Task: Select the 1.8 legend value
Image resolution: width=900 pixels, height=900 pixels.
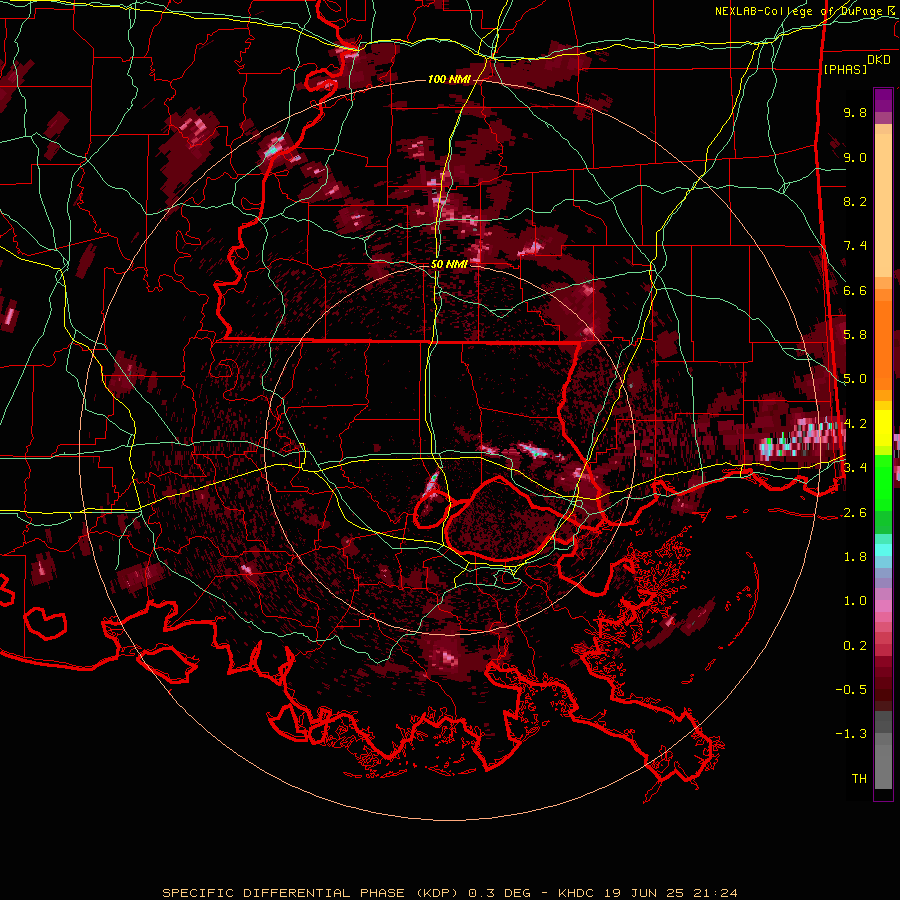Action: (x=855, y=557)
